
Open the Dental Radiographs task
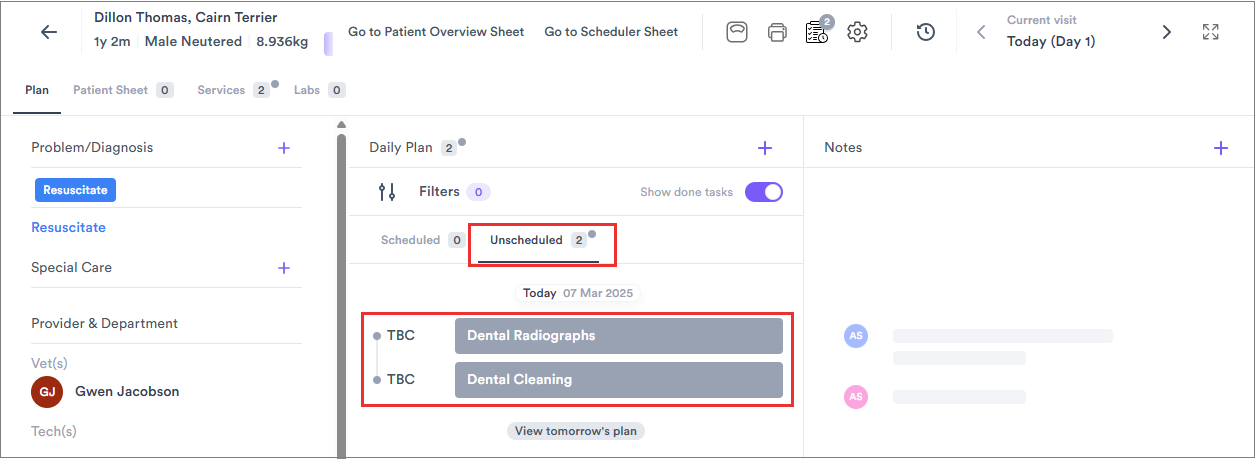point(619,336)
